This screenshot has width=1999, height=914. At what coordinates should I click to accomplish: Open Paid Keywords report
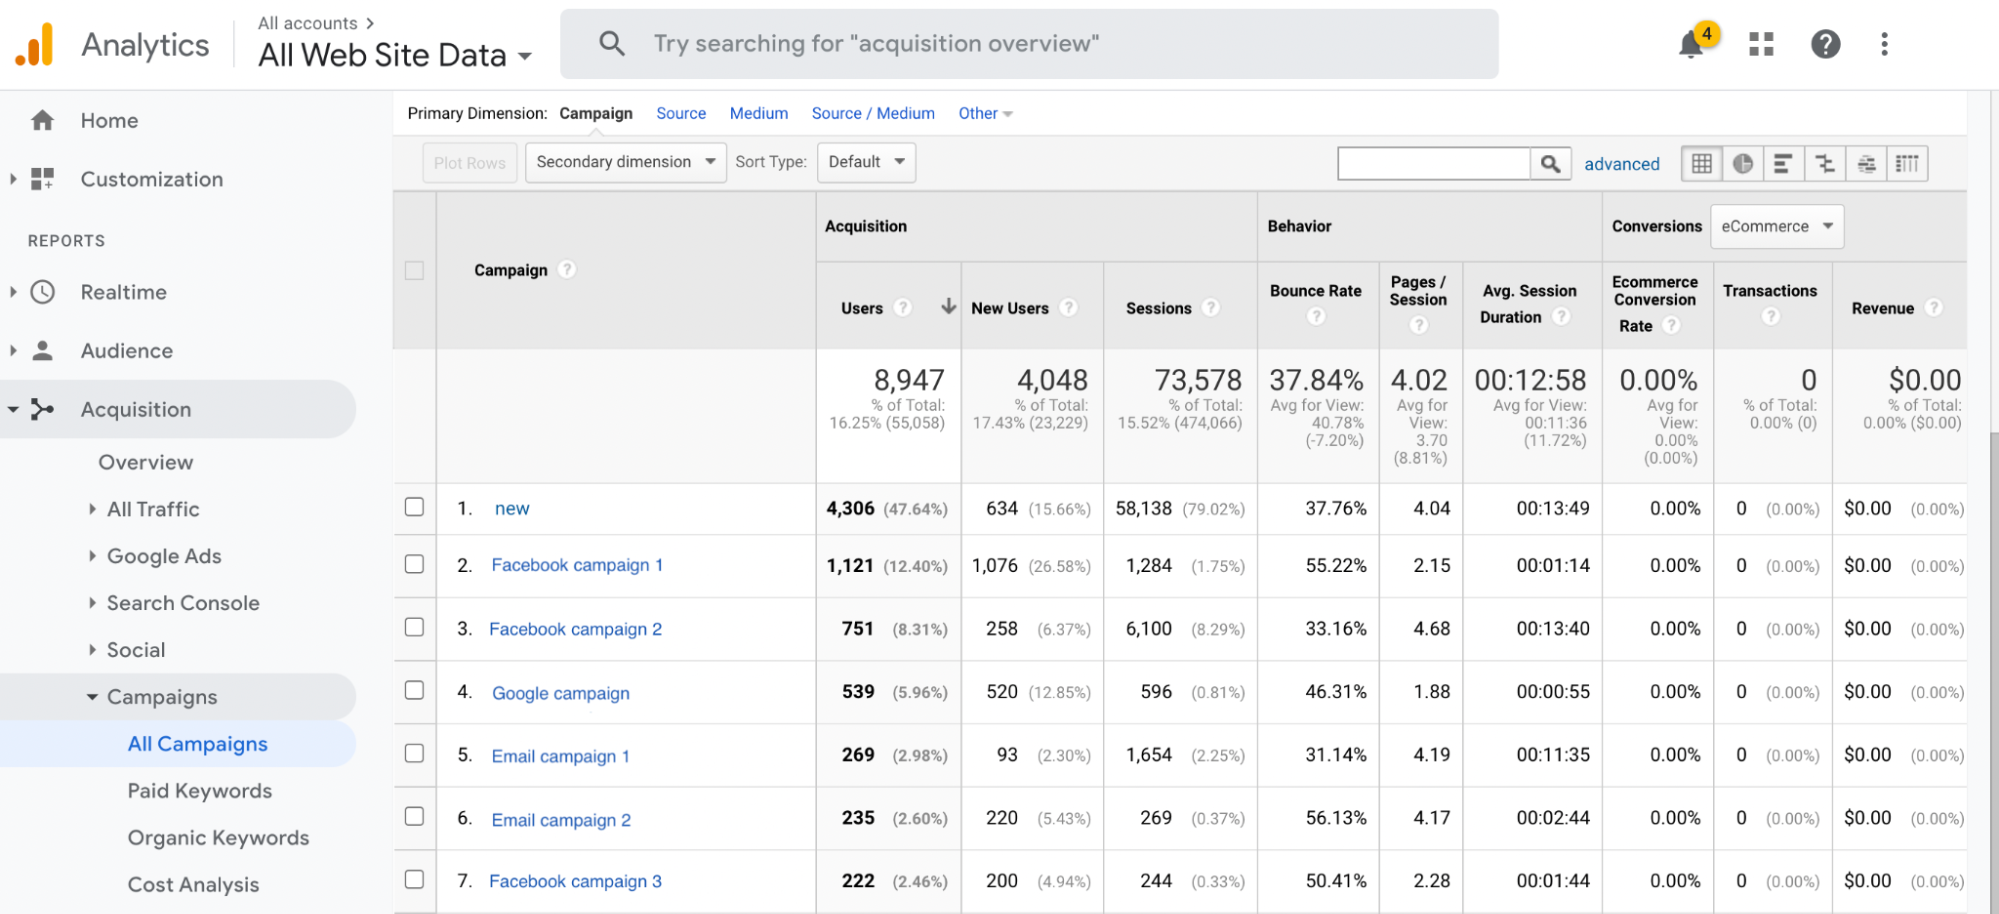pyautogui.click(x=200, y=791)
